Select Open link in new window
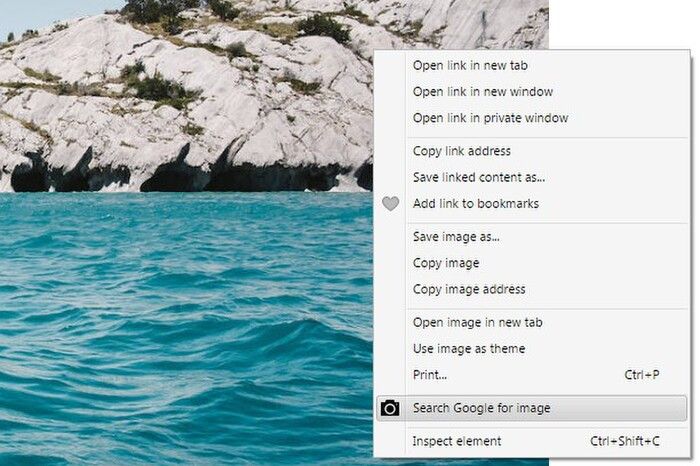 pos(483,92)
